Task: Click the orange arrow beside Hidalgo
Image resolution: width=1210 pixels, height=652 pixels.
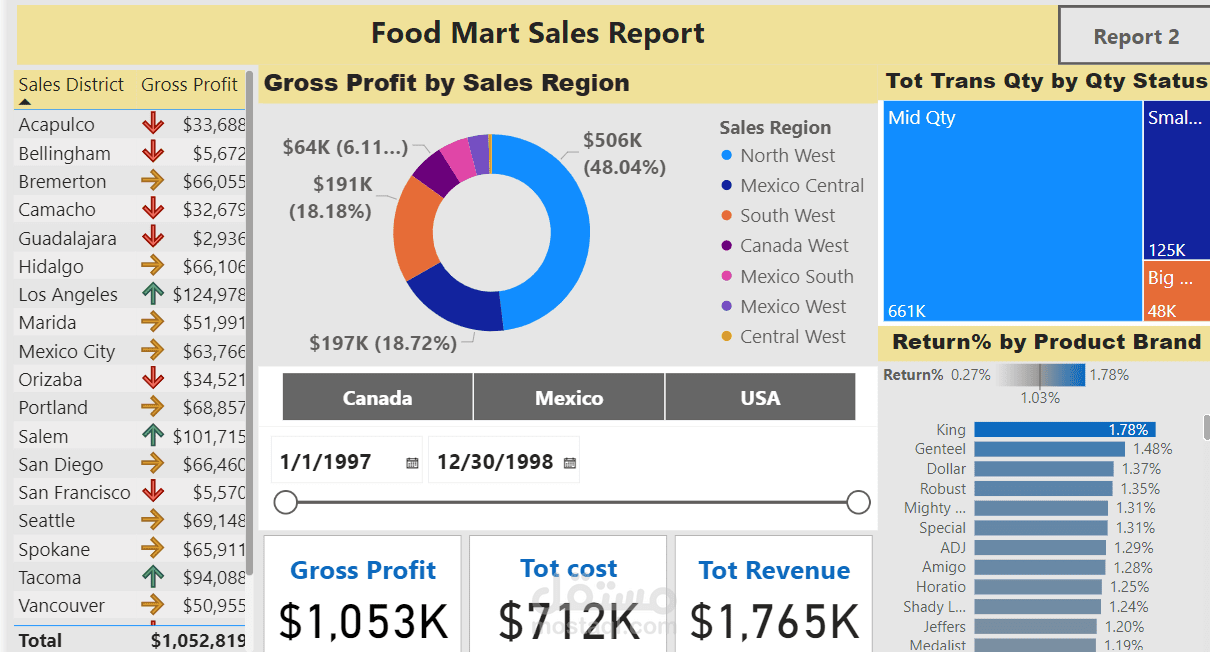Action: 152,266
